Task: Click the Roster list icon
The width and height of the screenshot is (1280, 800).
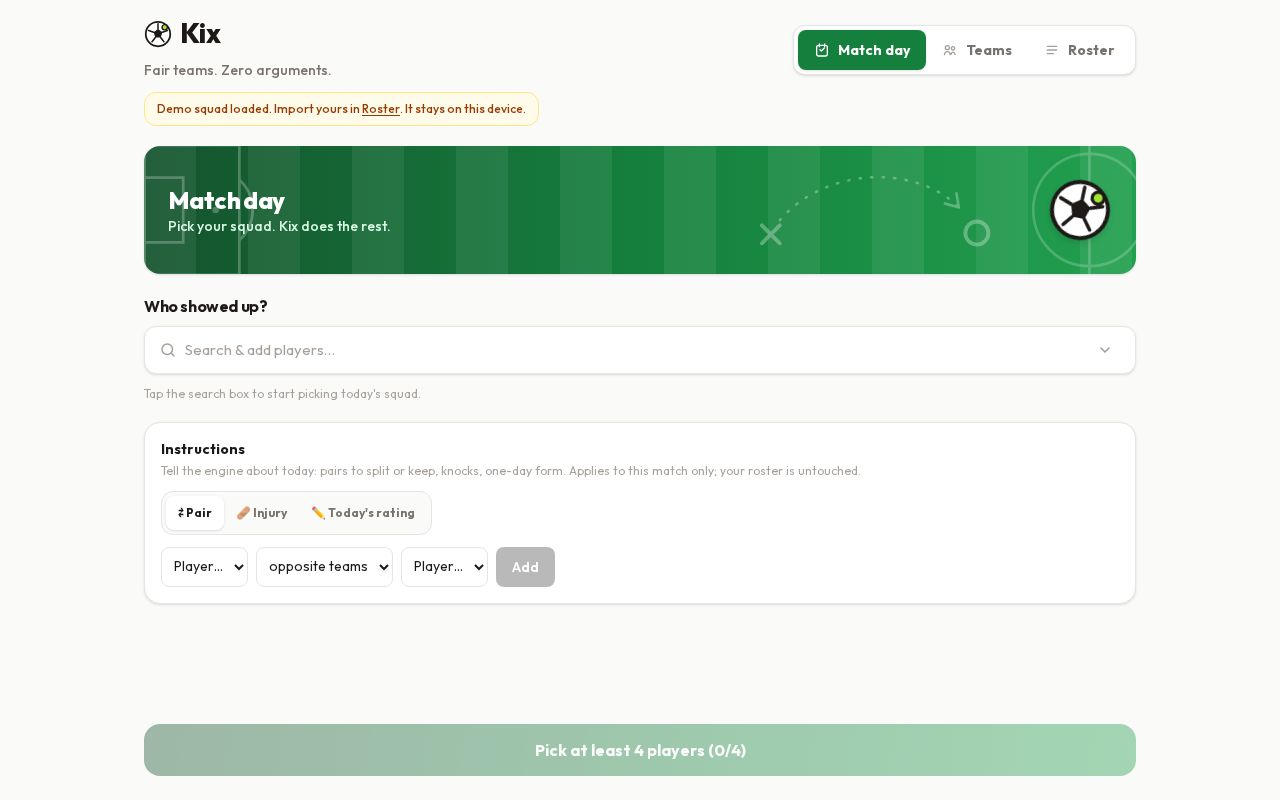Action: click(x=1052, y=50)
